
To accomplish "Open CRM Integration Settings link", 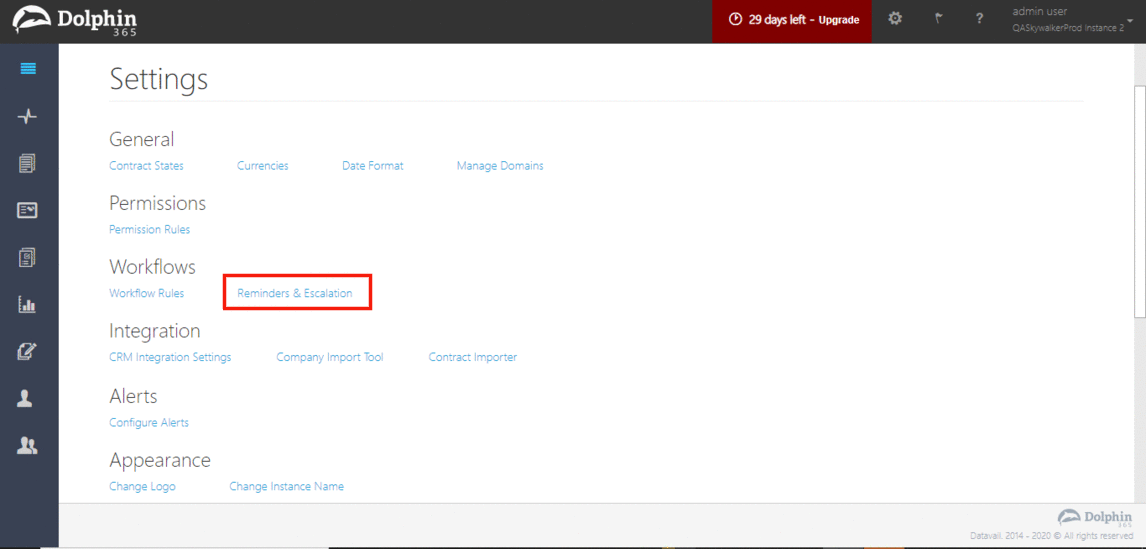I will coord(170,357).
